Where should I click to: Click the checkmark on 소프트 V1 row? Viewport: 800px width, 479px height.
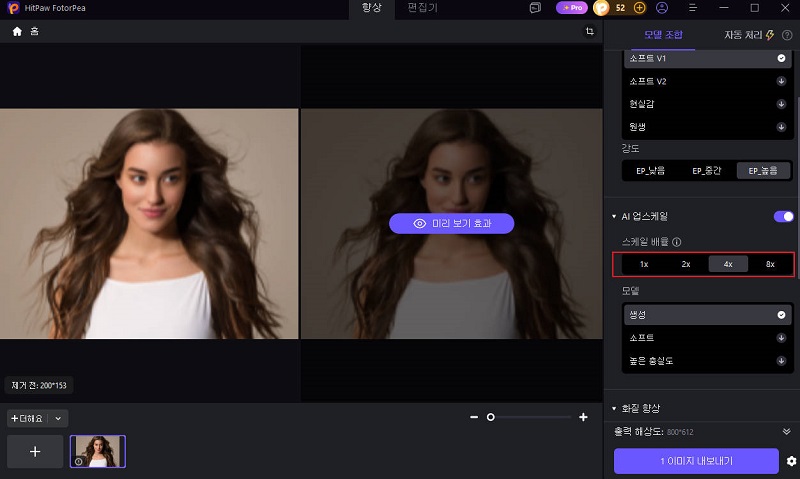point(781,58)
